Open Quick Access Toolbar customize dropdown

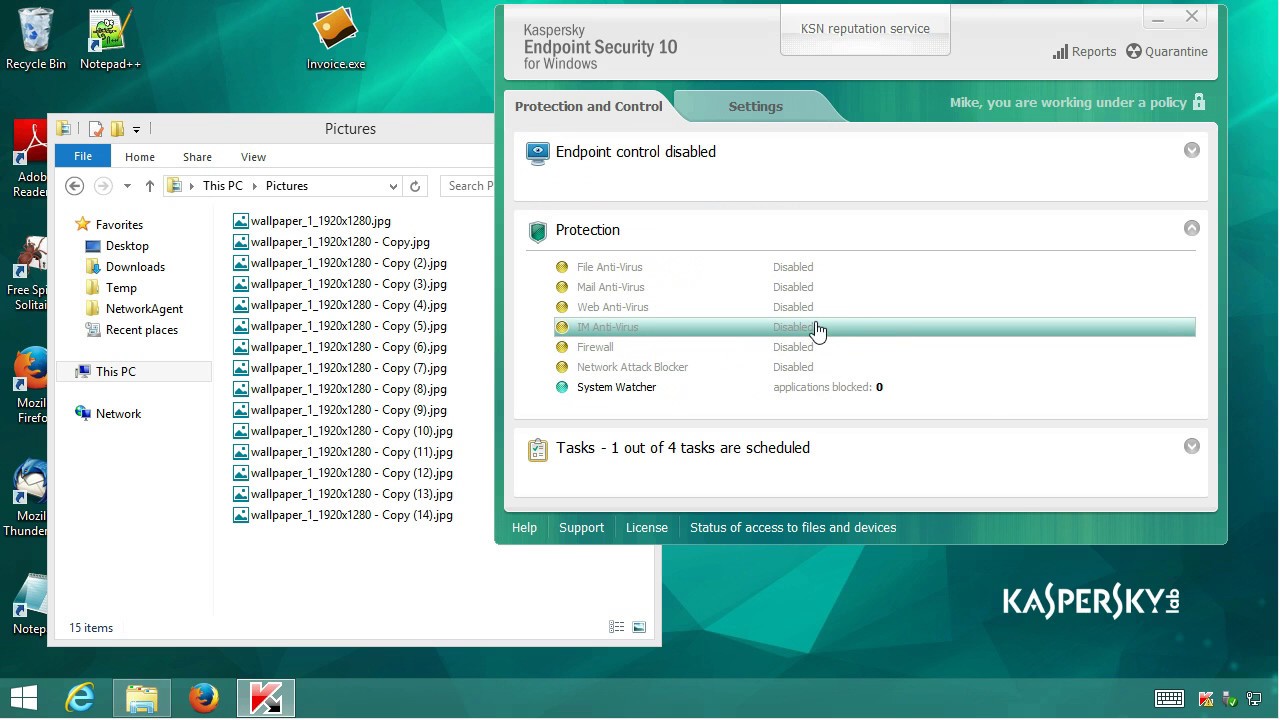tap(136, 129)
